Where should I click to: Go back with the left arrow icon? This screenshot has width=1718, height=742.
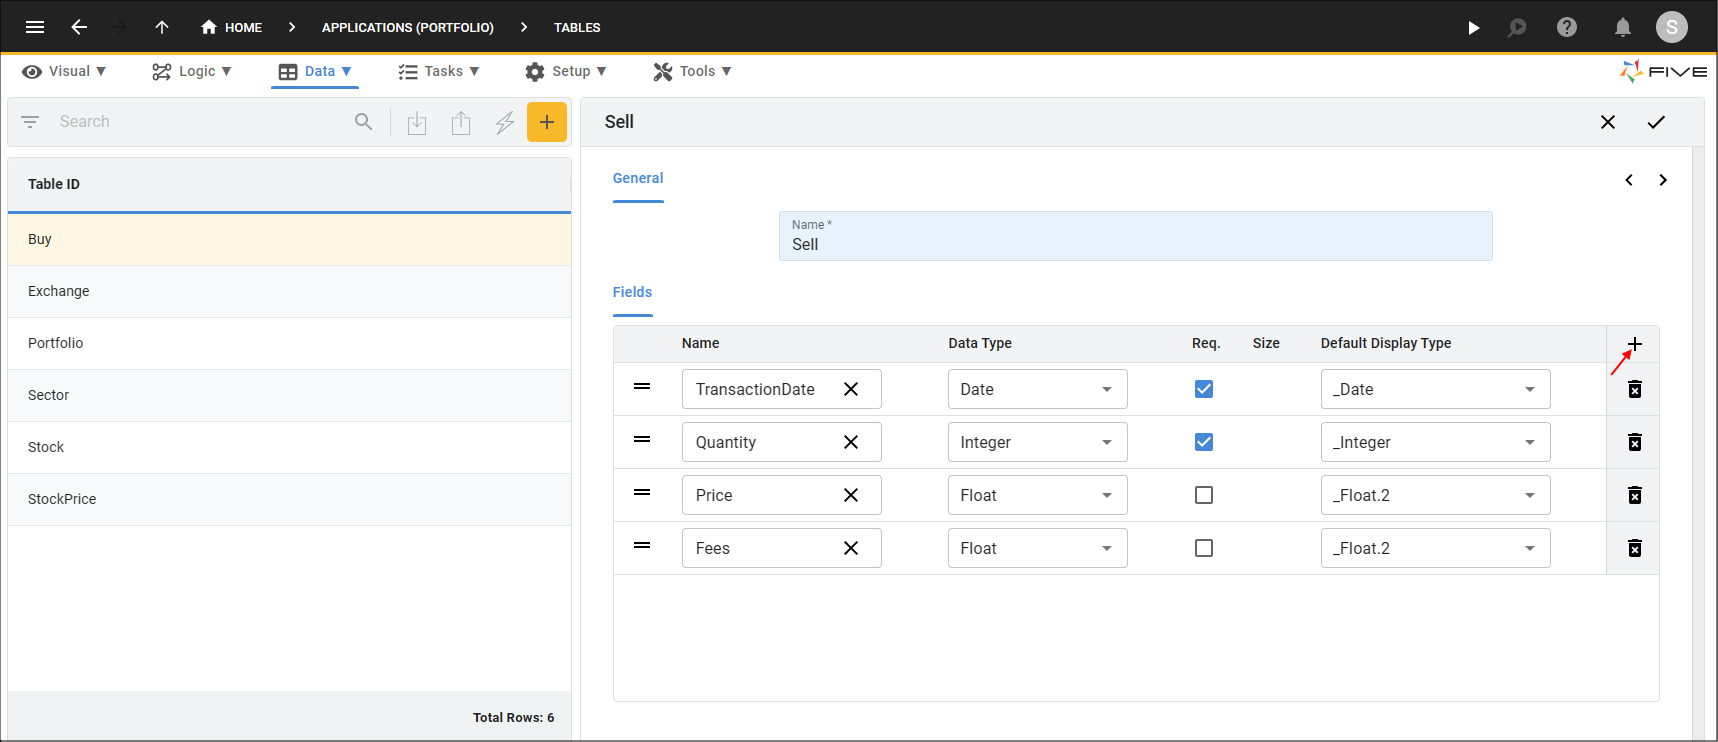pos(79,27)
